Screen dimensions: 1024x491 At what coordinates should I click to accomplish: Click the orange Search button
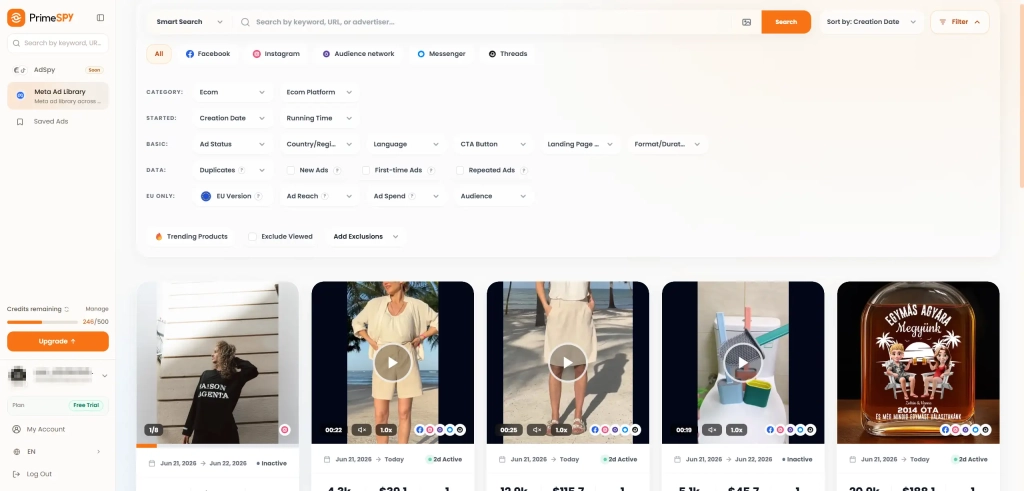(786, 22)
